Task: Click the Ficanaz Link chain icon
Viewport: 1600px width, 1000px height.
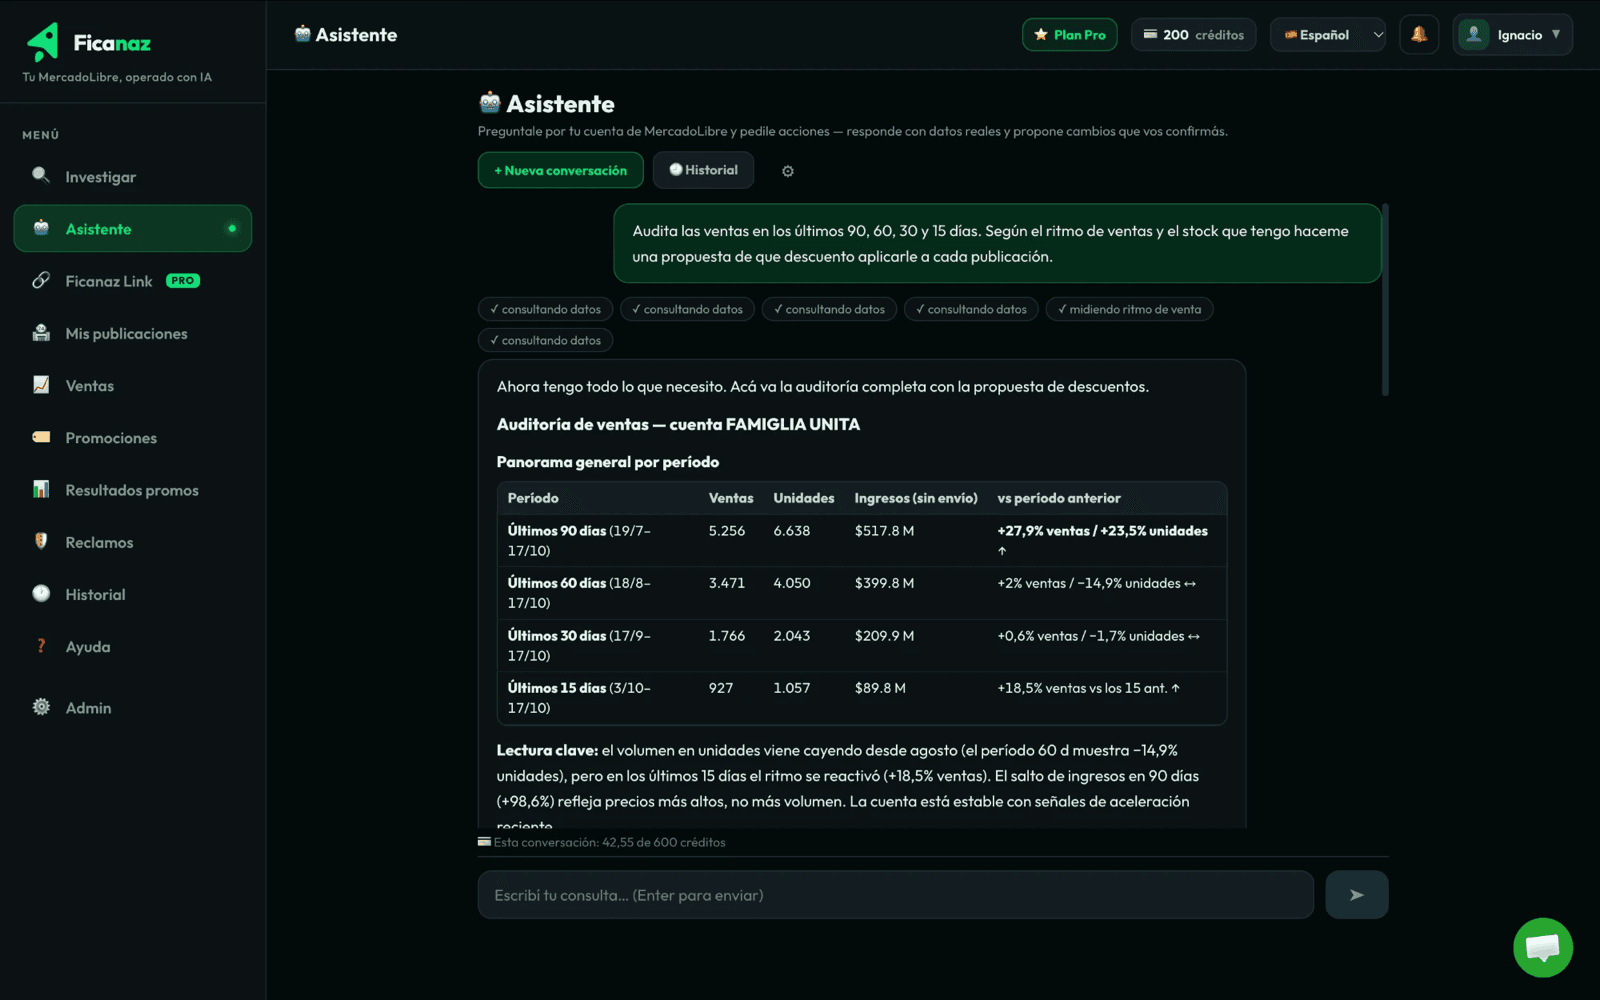Action: [x=41, y=281]
